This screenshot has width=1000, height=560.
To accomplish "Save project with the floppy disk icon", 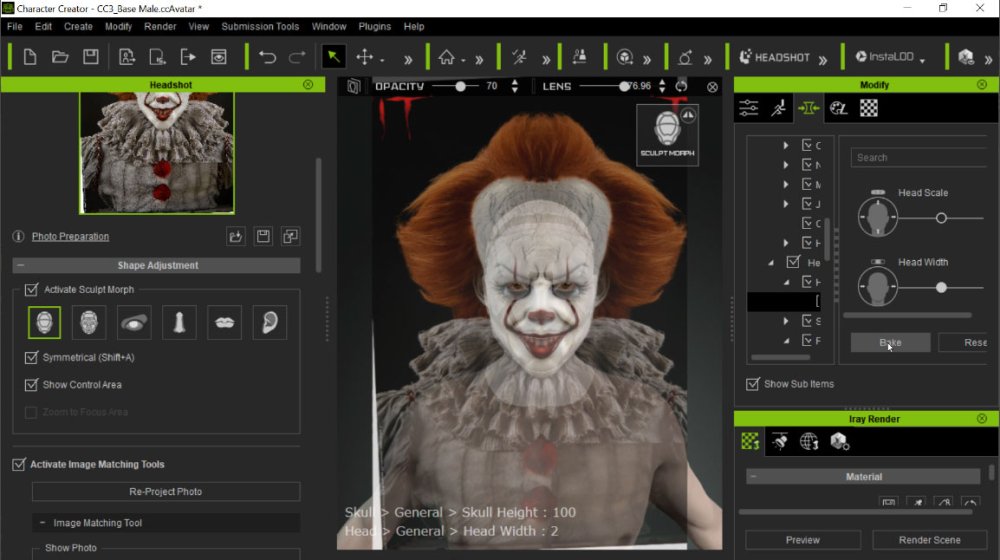I will (91, 57).
